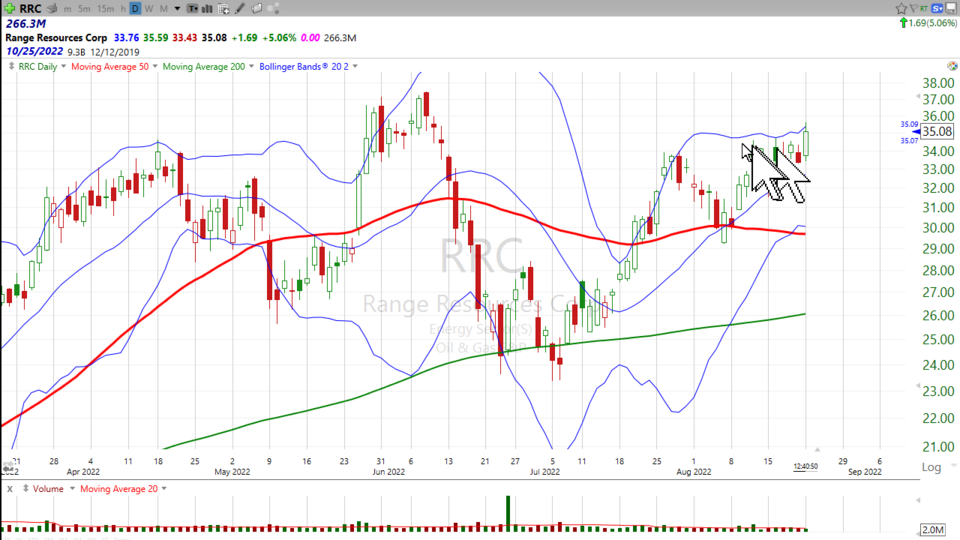Click the 10/25/2022 date text
Image resolution: width=960 pixels, height=540 pixels.
(x=34, y=51)
